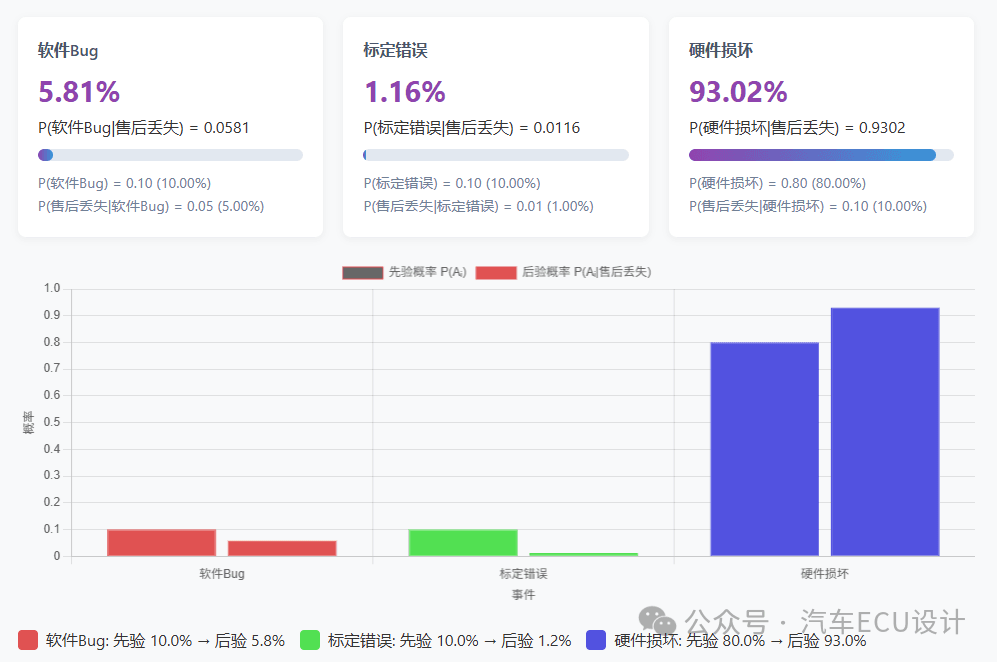Click the 5.81% value
The width and height of the screenshot is (997, 662).
pos(79,92)
